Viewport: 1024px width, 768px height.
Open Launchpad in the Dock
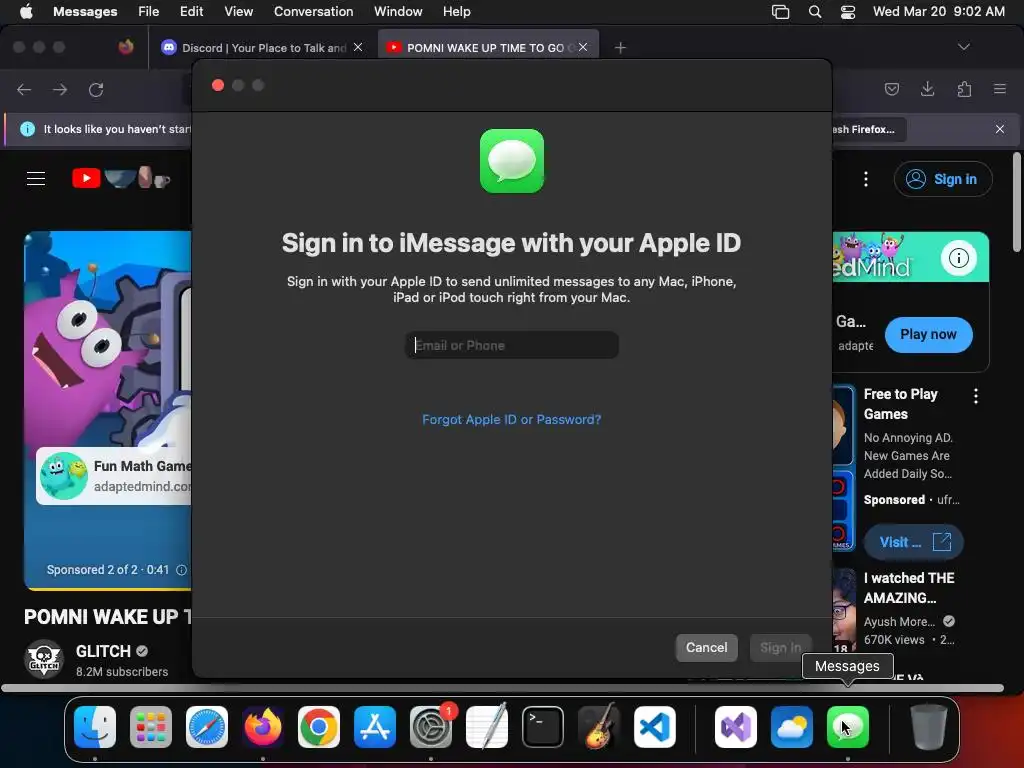click(151, 726)
